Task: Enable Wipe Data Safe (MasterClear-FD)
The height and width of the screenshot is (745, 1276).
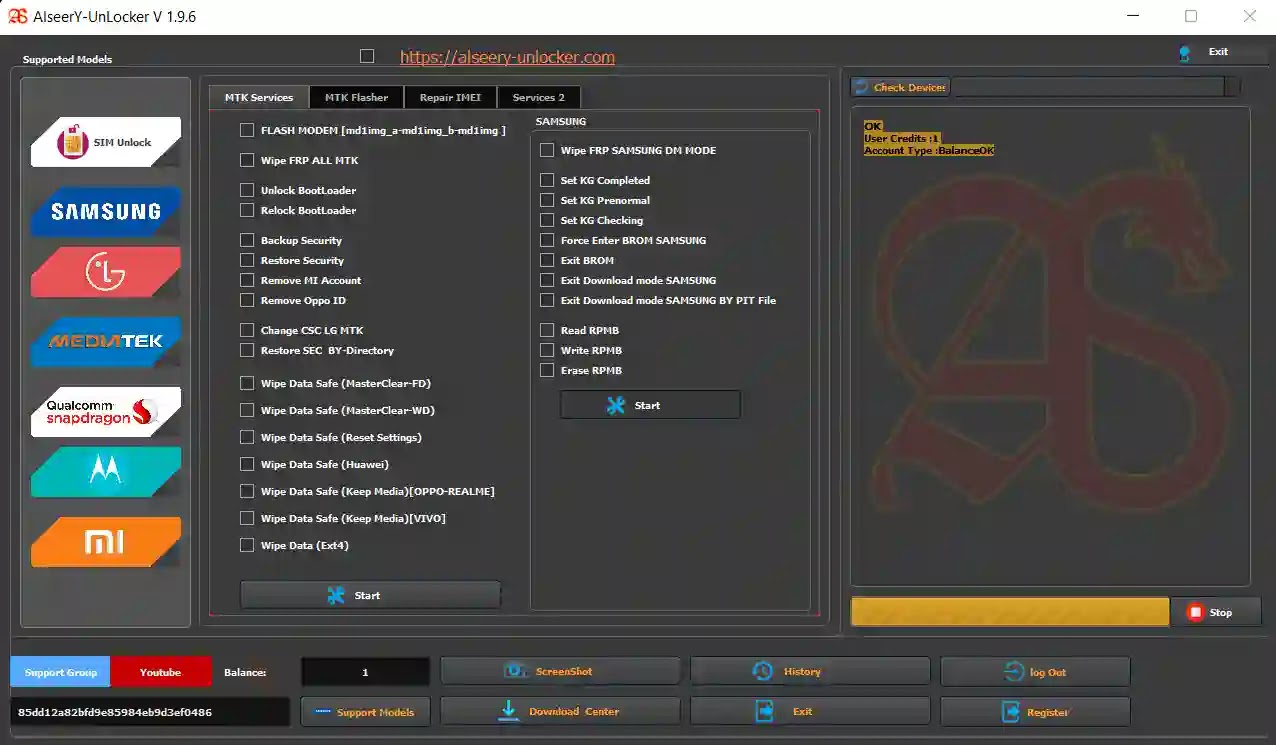Action: pyautogui.click(x=247, y=383)
